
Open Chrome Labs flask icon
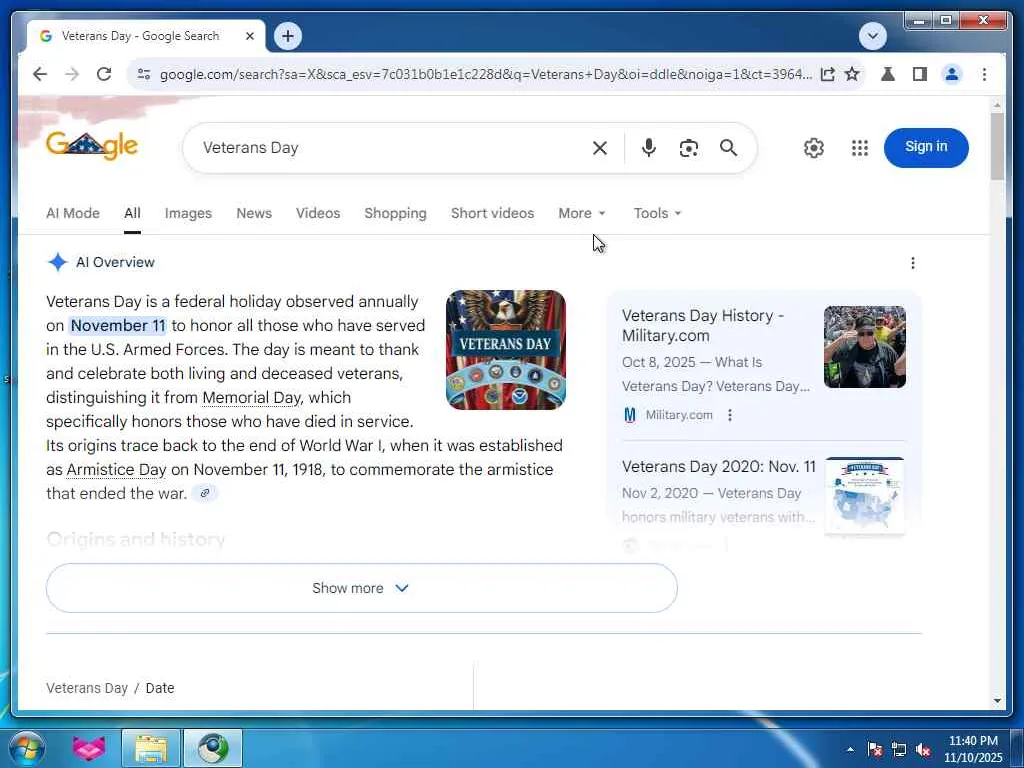888,74
